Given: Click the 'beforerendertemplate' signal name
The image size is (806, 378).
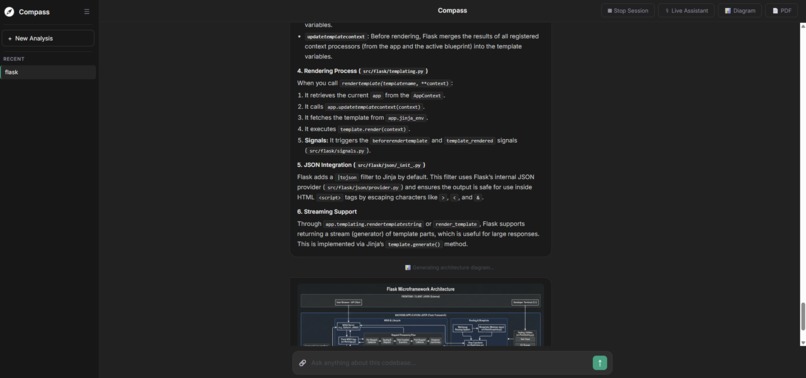Looking at the screenshot, I should 399,140.
